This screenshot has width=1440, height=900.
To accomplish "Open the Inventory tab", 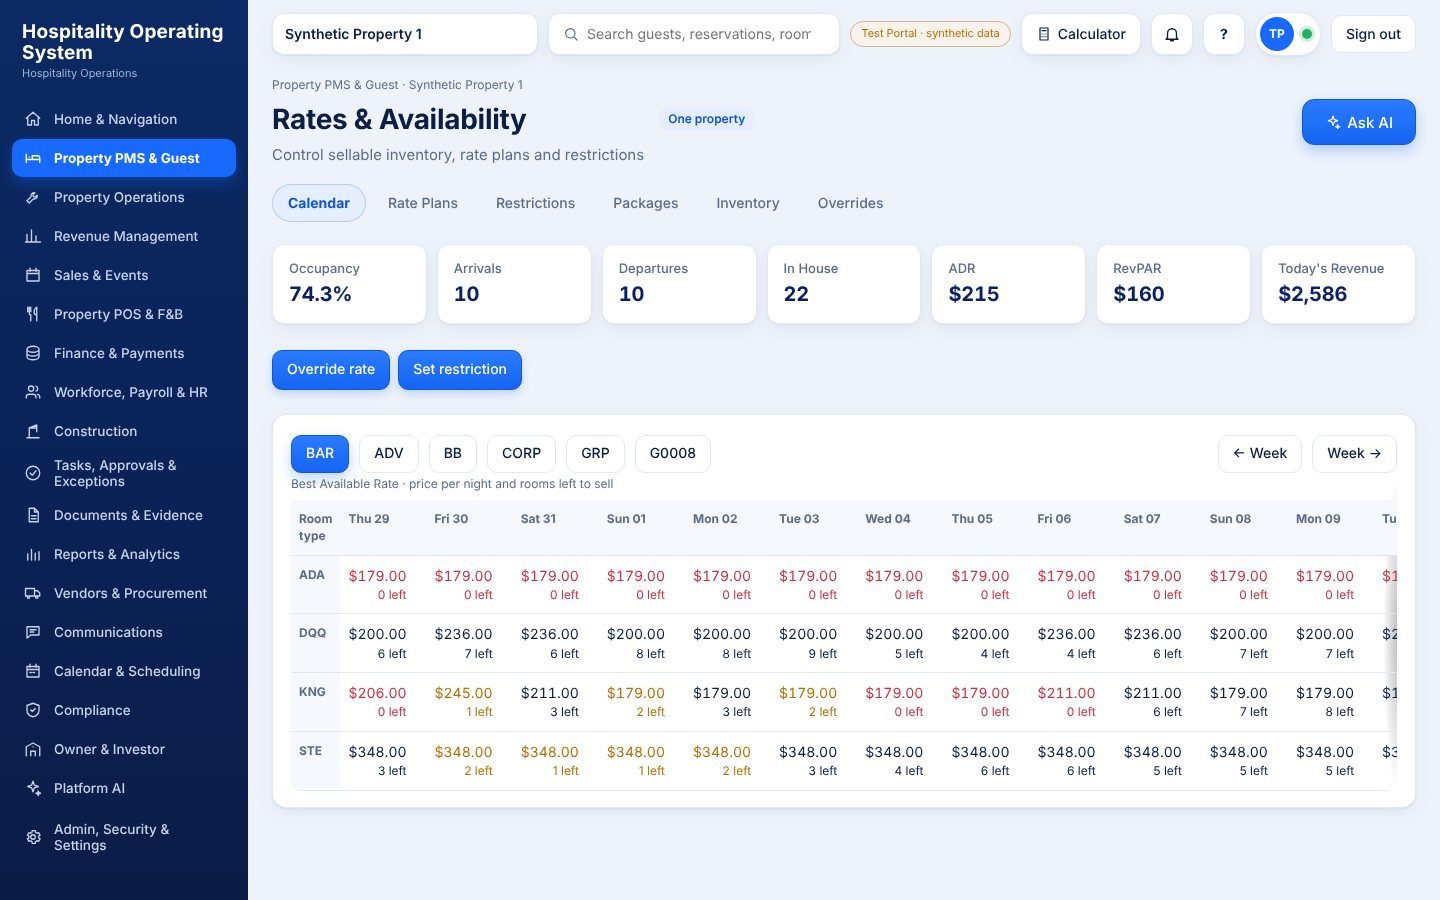I will click(x=748, y=203).
